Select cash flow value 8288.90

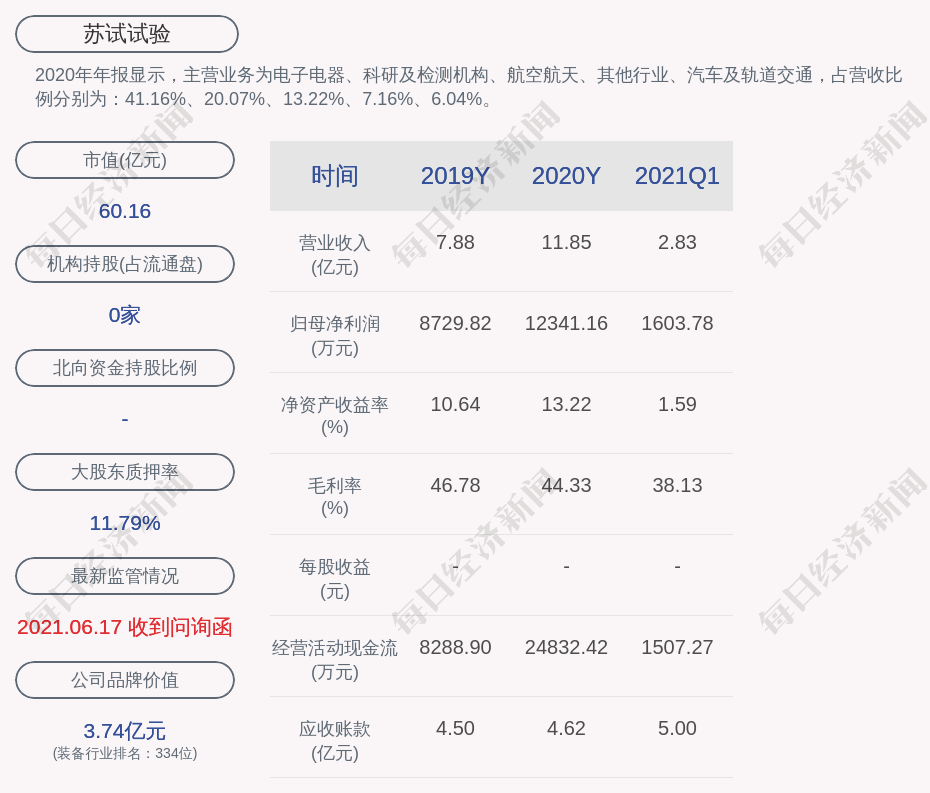point(456,647)
